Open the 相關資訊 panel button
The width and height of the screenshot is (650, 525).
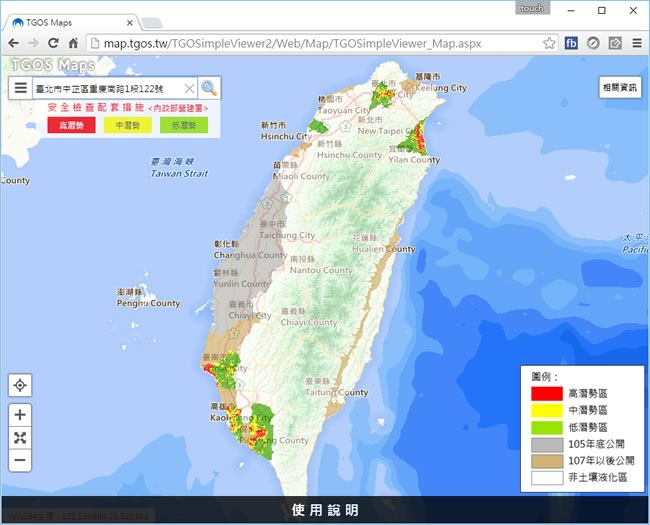pos(619,88)
